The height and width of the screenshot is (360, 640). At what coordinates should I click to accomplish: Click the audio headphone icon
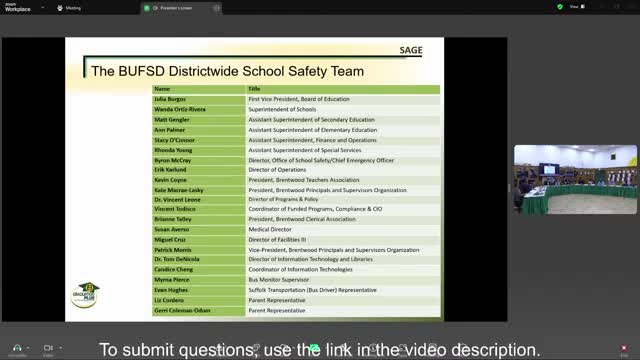pos(17,348)
